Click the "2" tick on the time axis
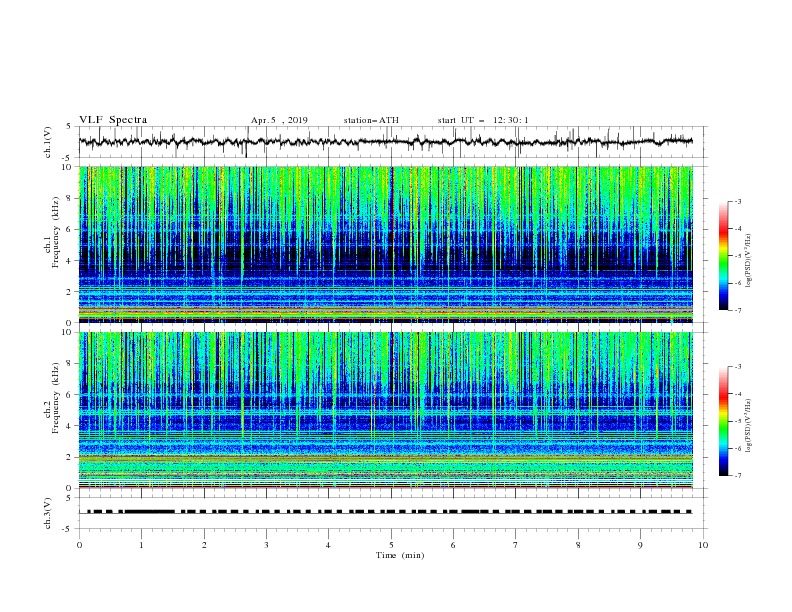 [x=204, y=545]
